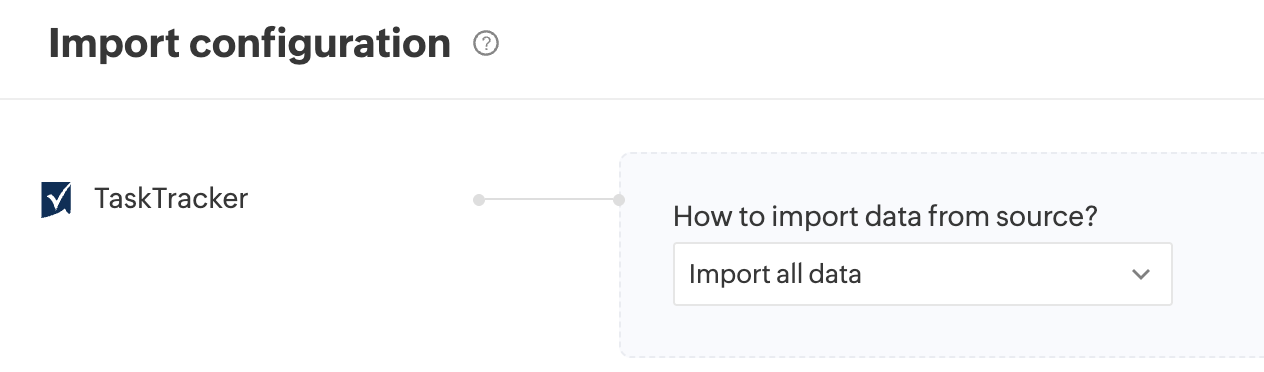This screenshot has height=372, width=1264.
Task: Click the TaskTracker checkmark logo icon
Action: pyautogui.click(x=57, y=199)
